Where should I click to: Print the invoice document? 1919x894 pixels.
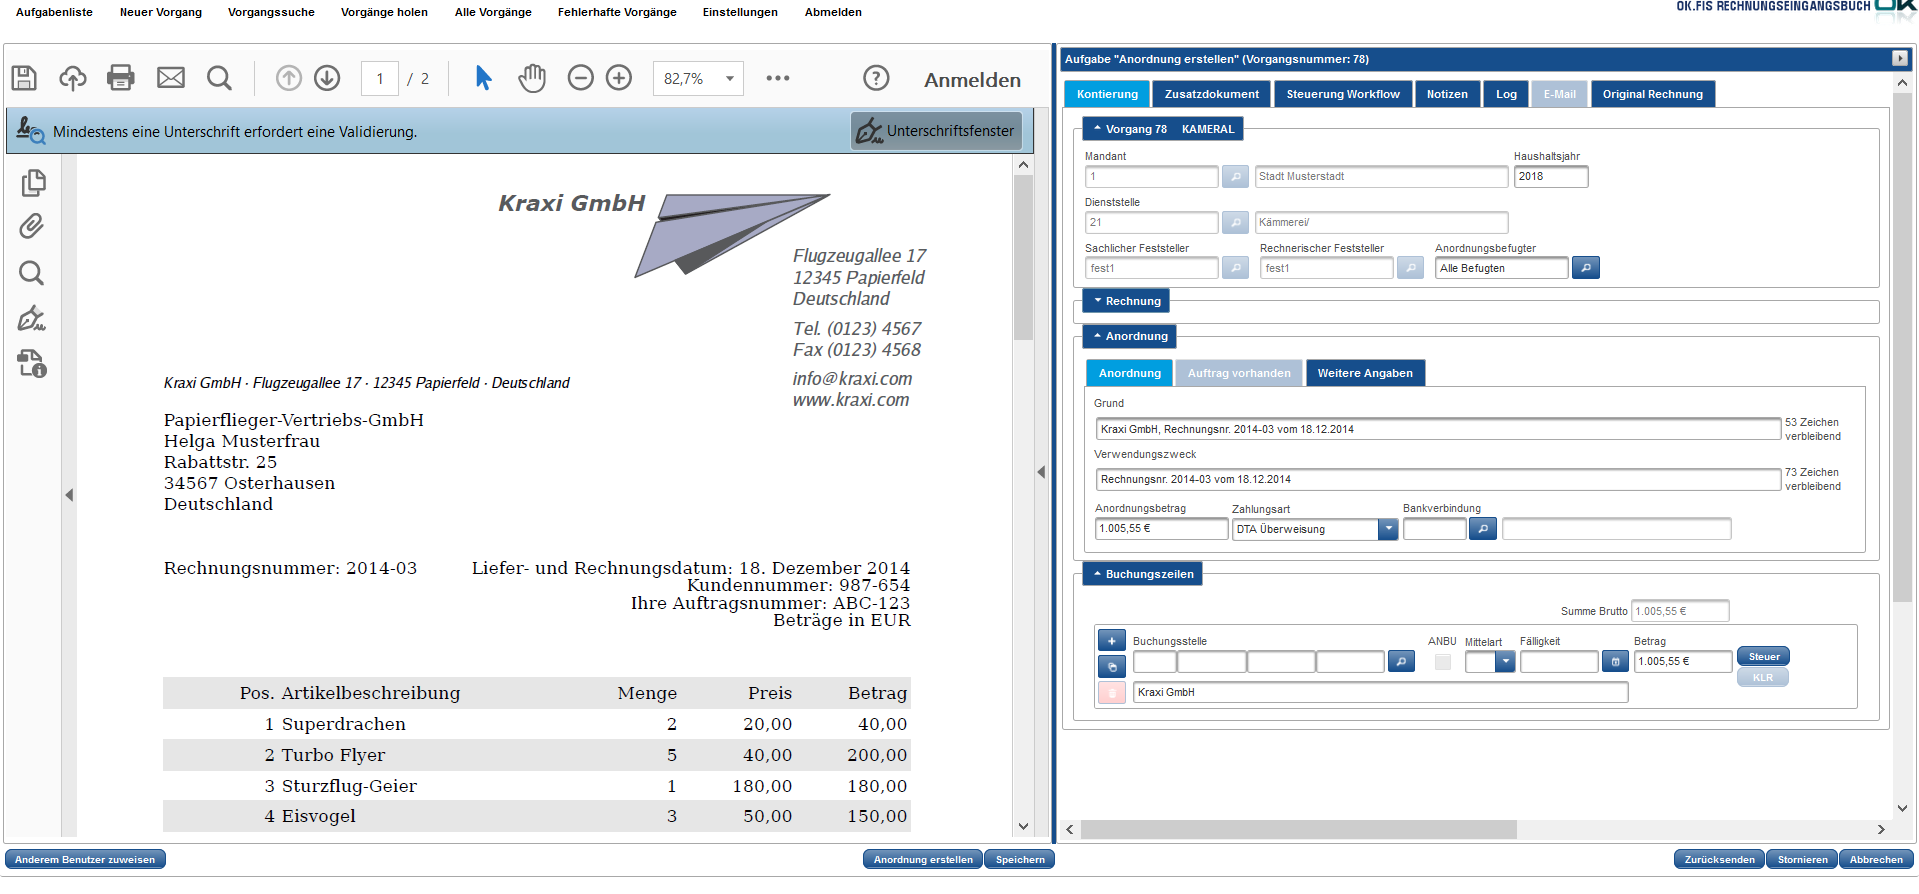pos(121,78)
